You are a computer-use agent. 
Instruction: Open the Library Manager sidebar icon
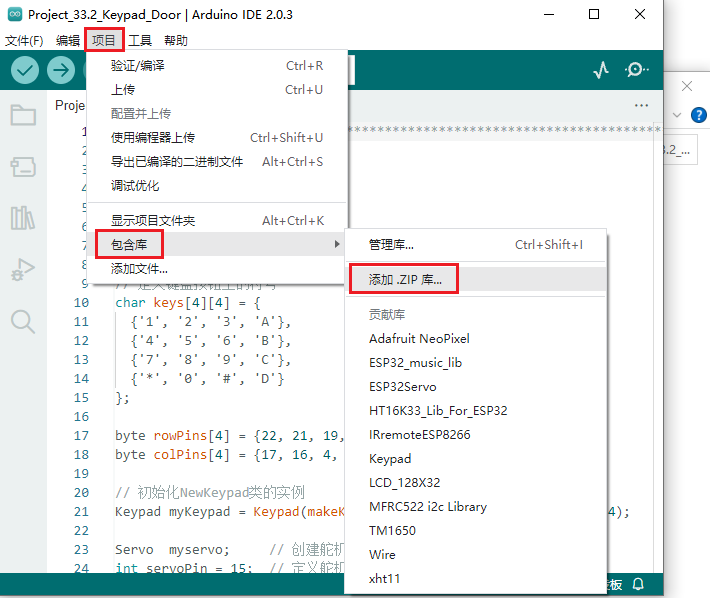coord(23,218)
